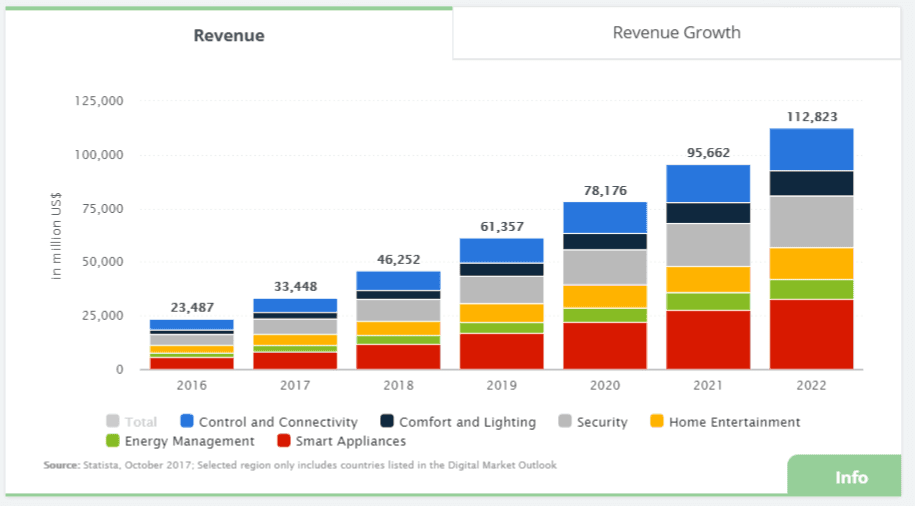The image size is (915, 506).
Task: Click the 78,176 total label
Action: (x=605, y=191)
